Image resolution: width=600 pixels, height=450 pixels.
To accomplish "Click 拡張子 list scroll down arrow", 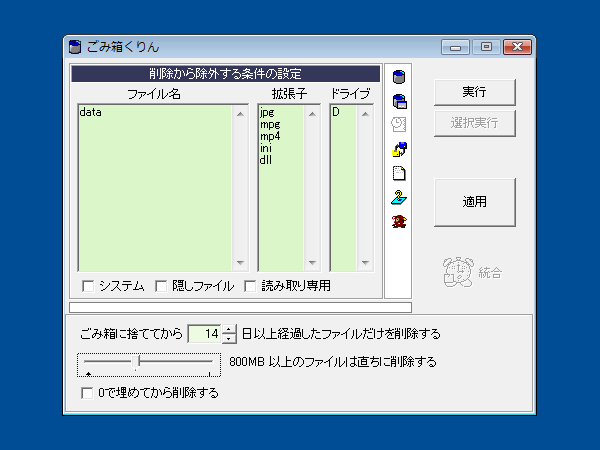I will (x=312, y=262).
